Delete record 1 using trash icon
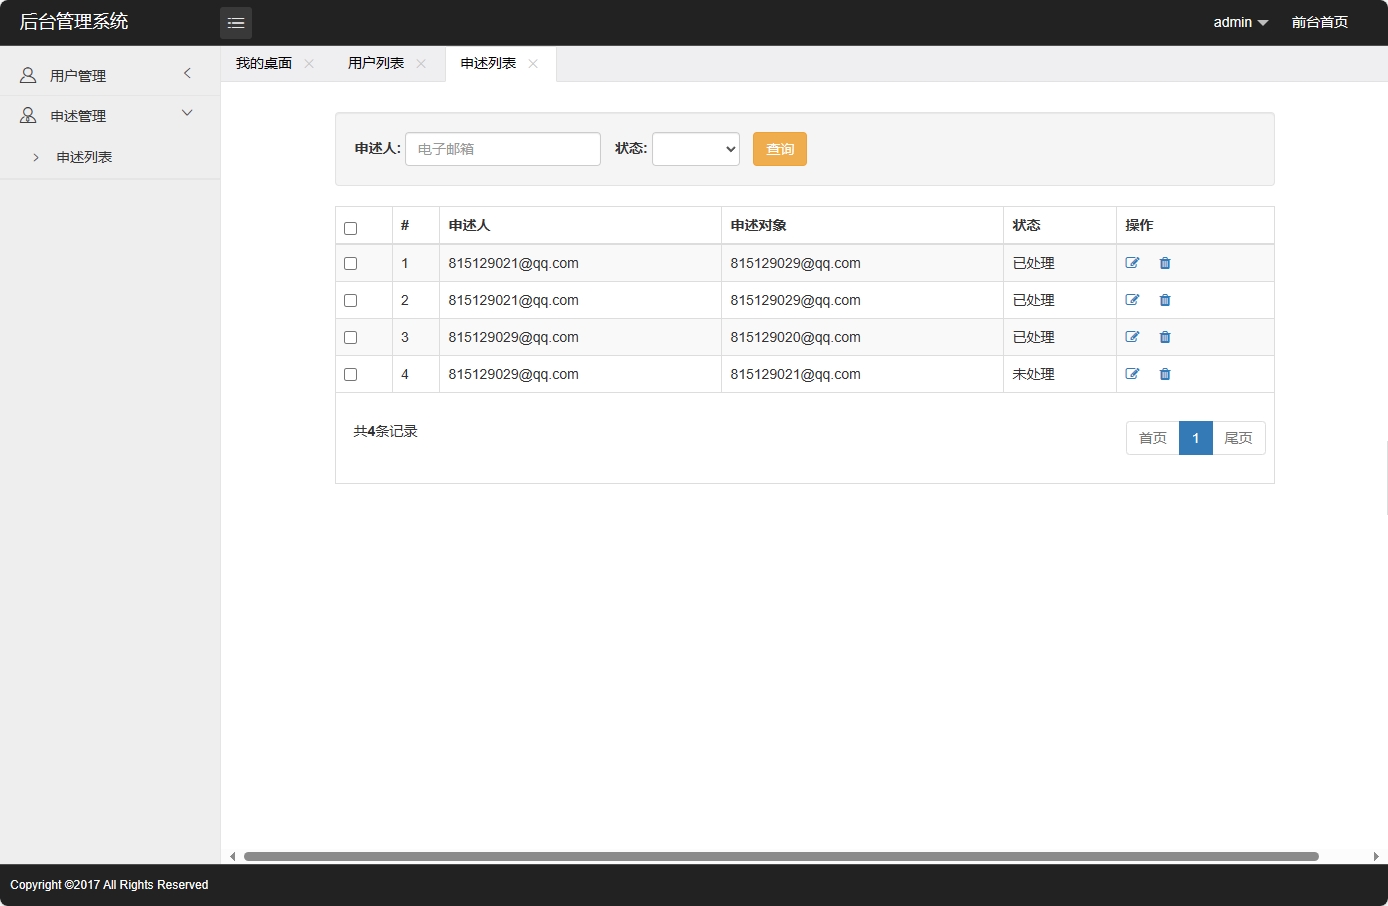 point(1165,263)
